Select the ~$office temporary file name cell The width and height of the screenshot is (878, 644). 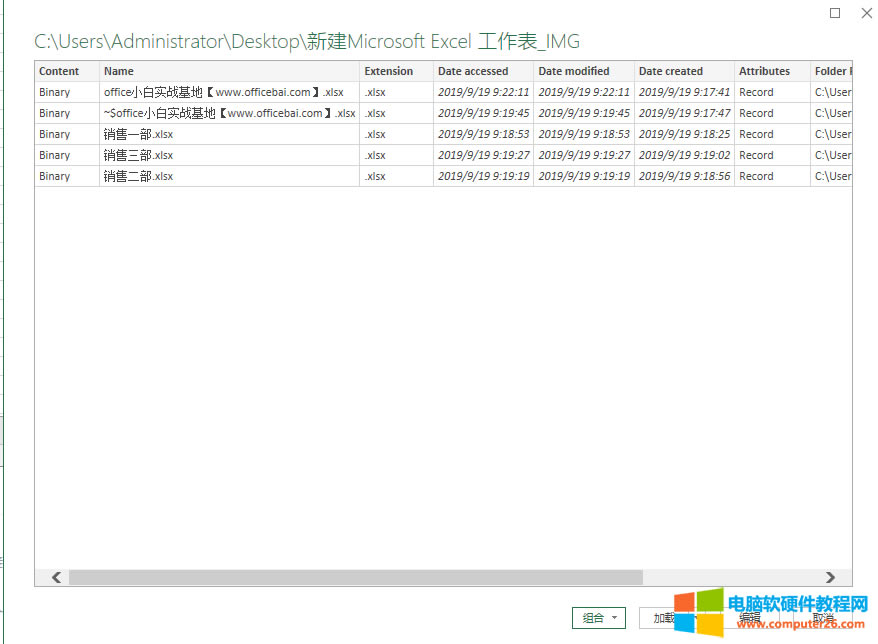coord(229,113)
